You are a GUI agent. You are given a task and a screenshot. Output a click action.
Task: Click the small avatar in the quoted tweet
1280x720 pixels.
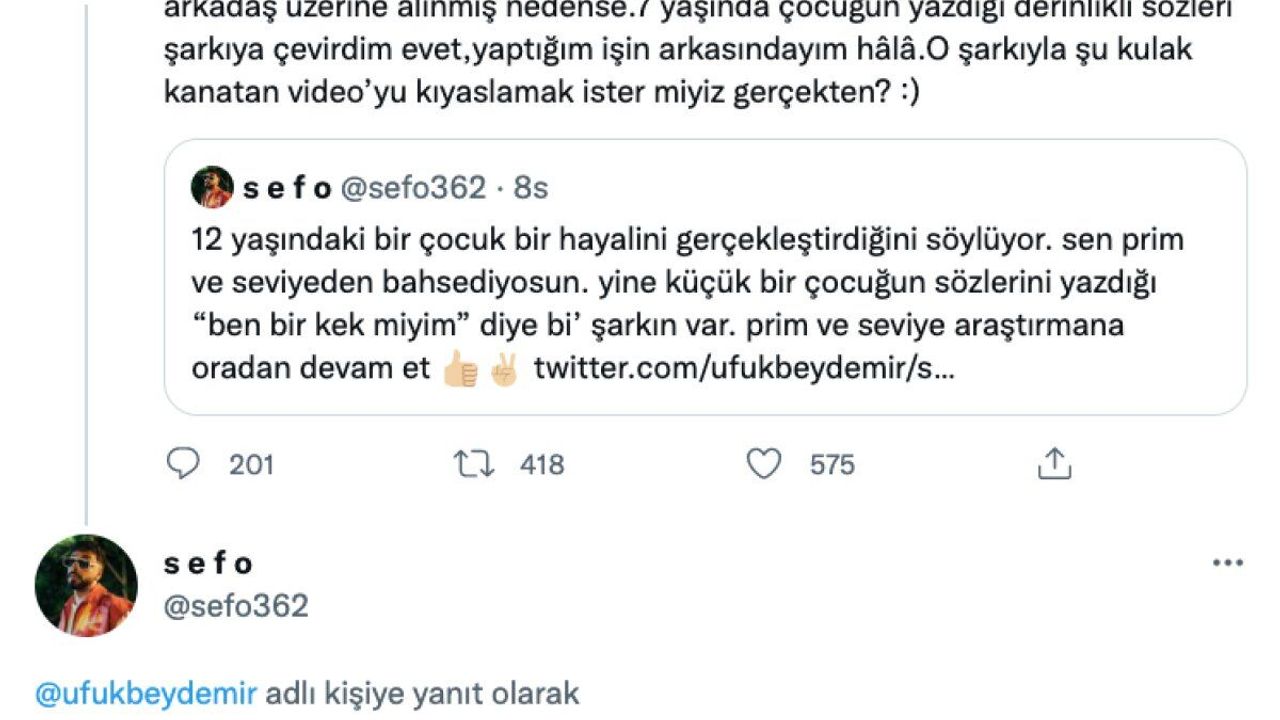[212, 187]
